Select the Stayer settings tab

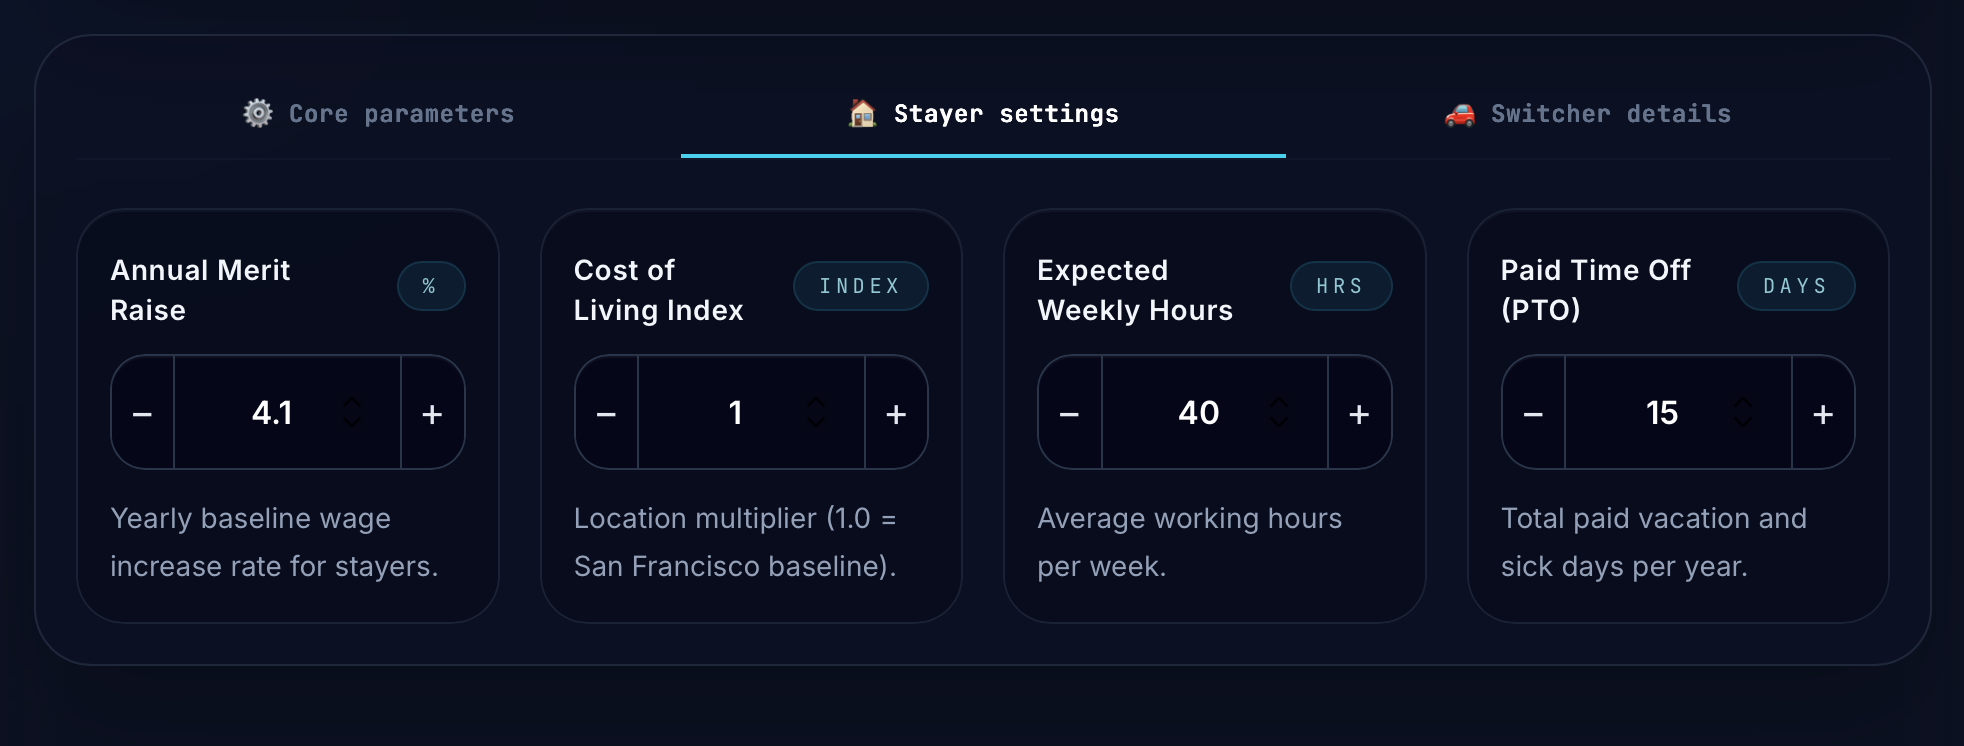click(x=983, y=114)
